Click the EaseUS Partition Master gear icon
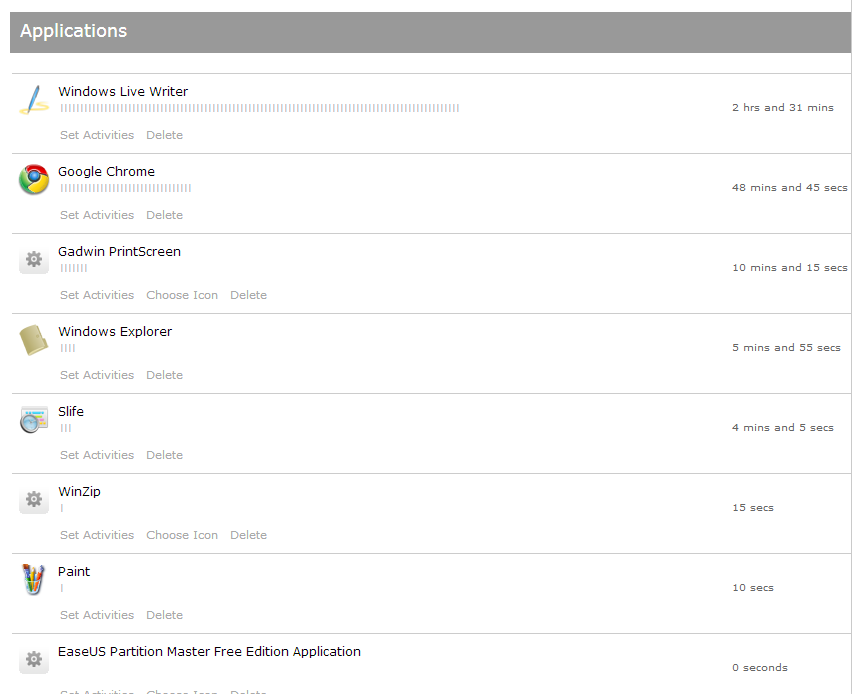The height and width of the screenshot is (694, 852). coord(34,660)
